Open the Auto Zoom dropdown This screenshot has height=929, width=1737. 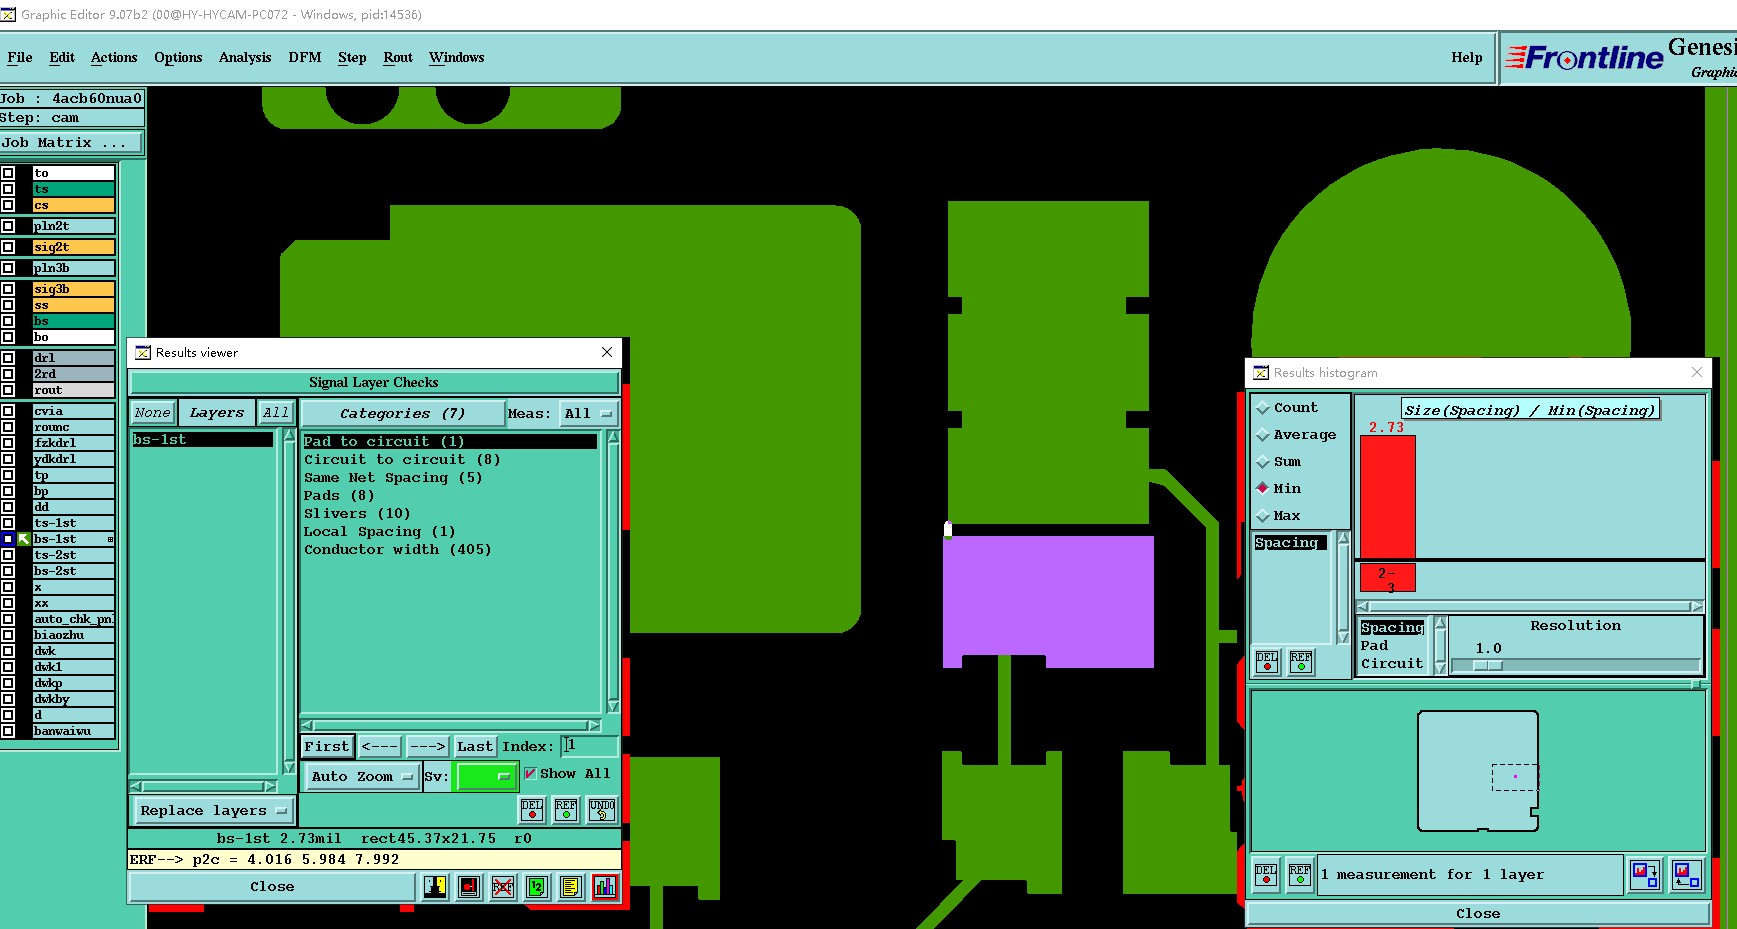362,776
